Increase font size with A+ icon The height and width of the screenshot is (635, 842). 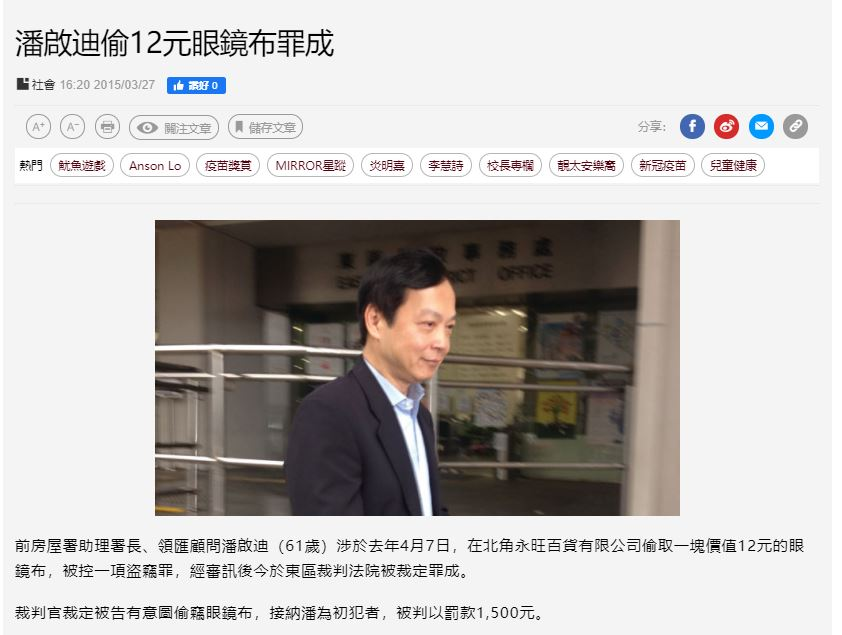[x=39, y=127]
